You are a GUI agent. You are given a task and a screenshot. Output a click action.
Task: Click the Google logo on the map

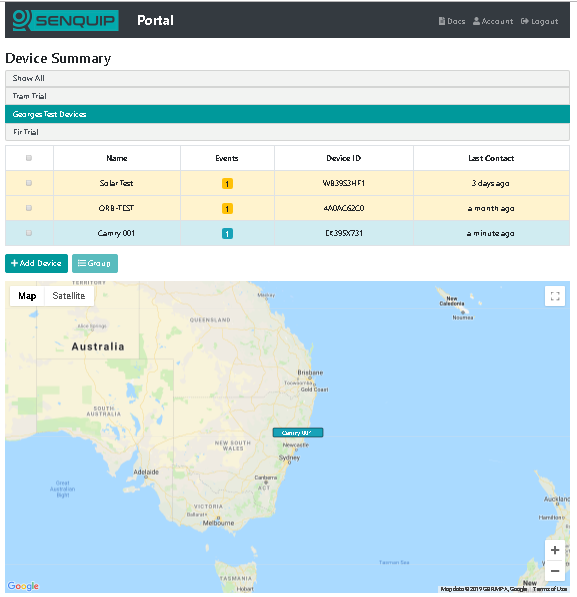coord(23,586)
